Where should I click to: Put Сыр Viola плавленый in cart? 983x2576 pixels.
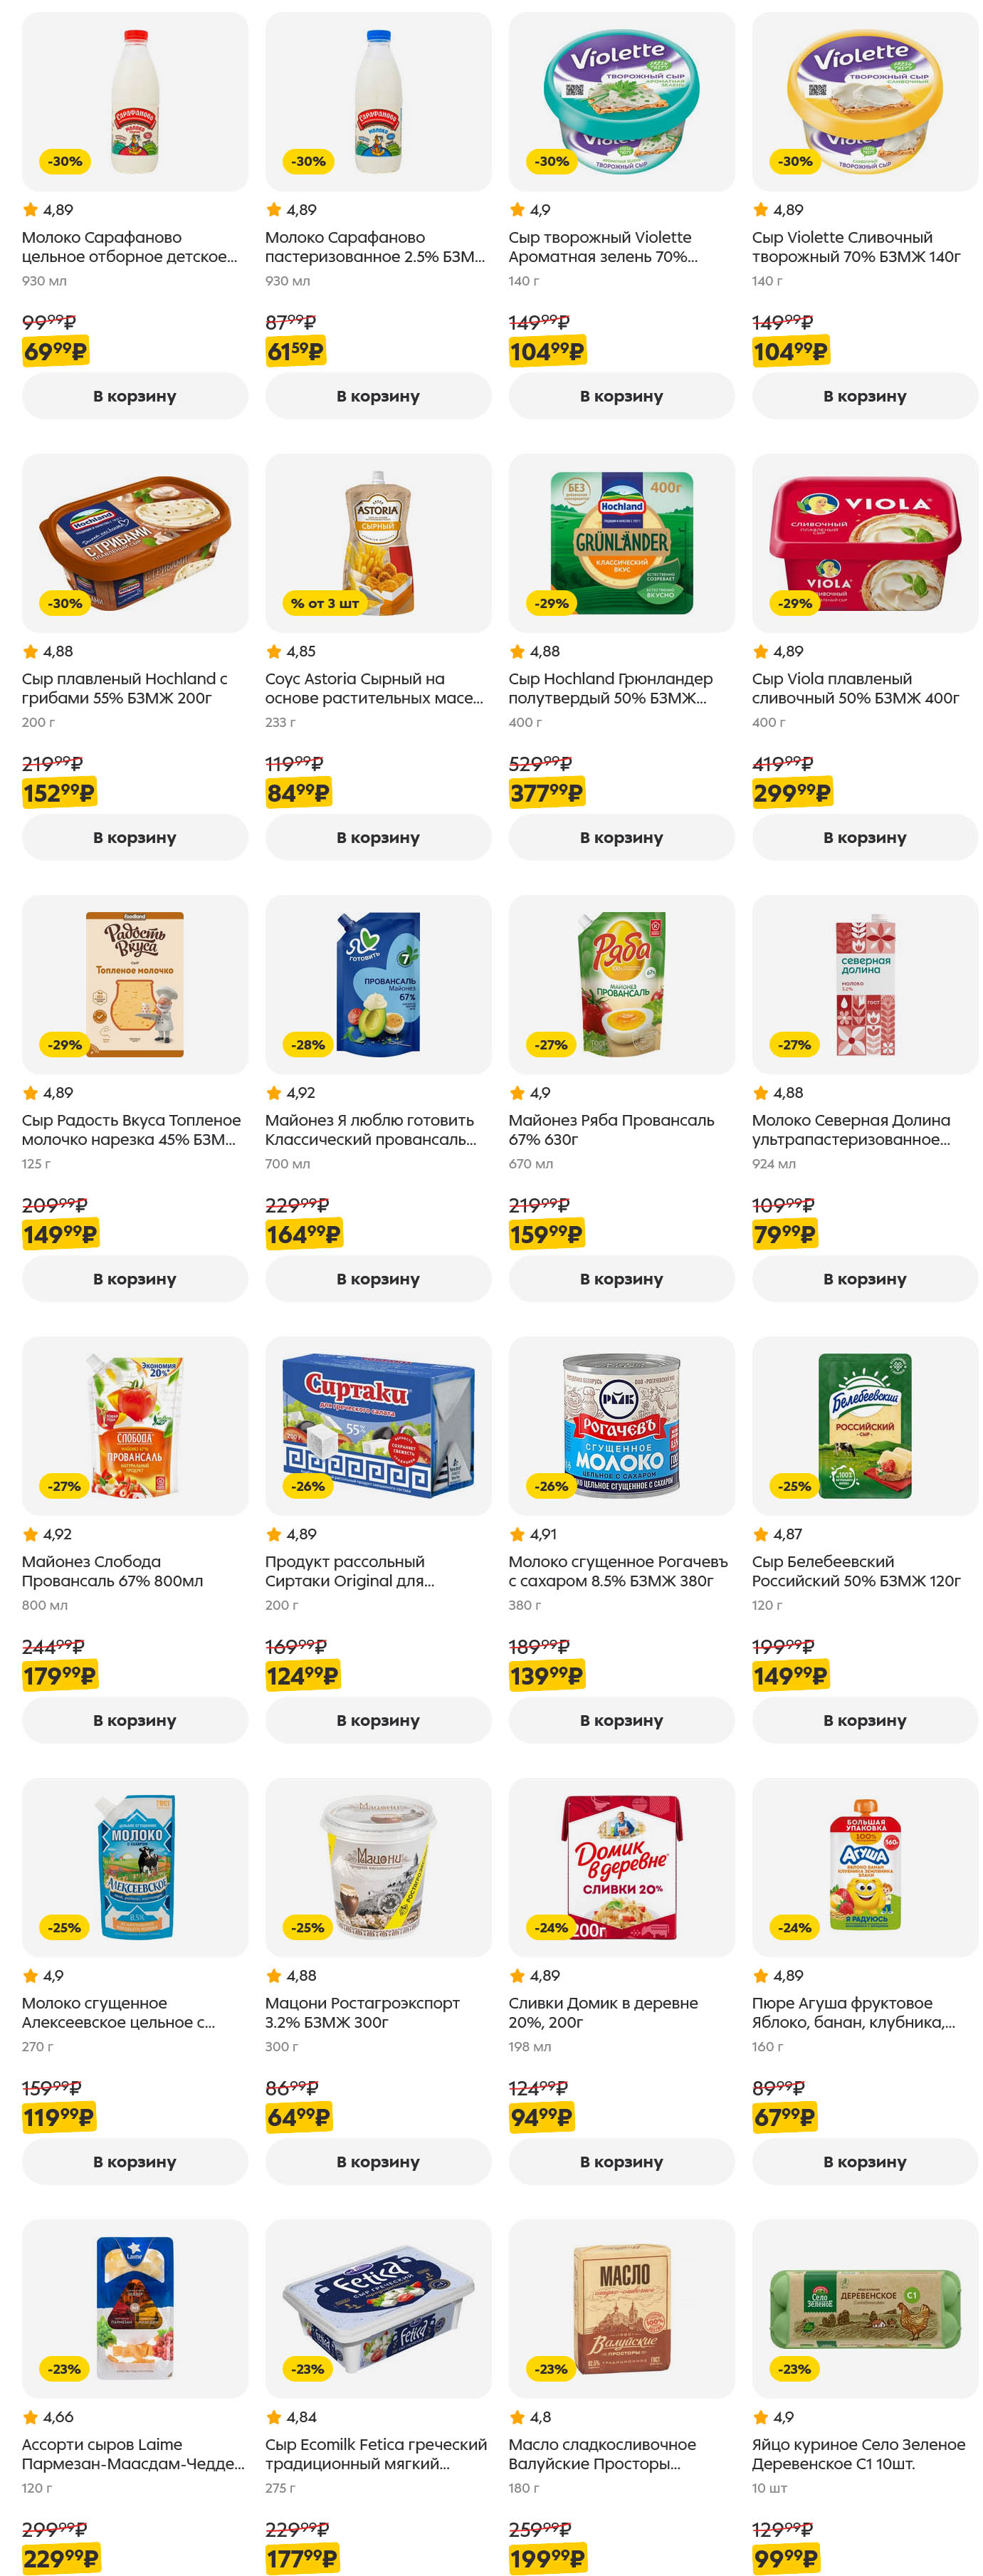coord(864,837)
